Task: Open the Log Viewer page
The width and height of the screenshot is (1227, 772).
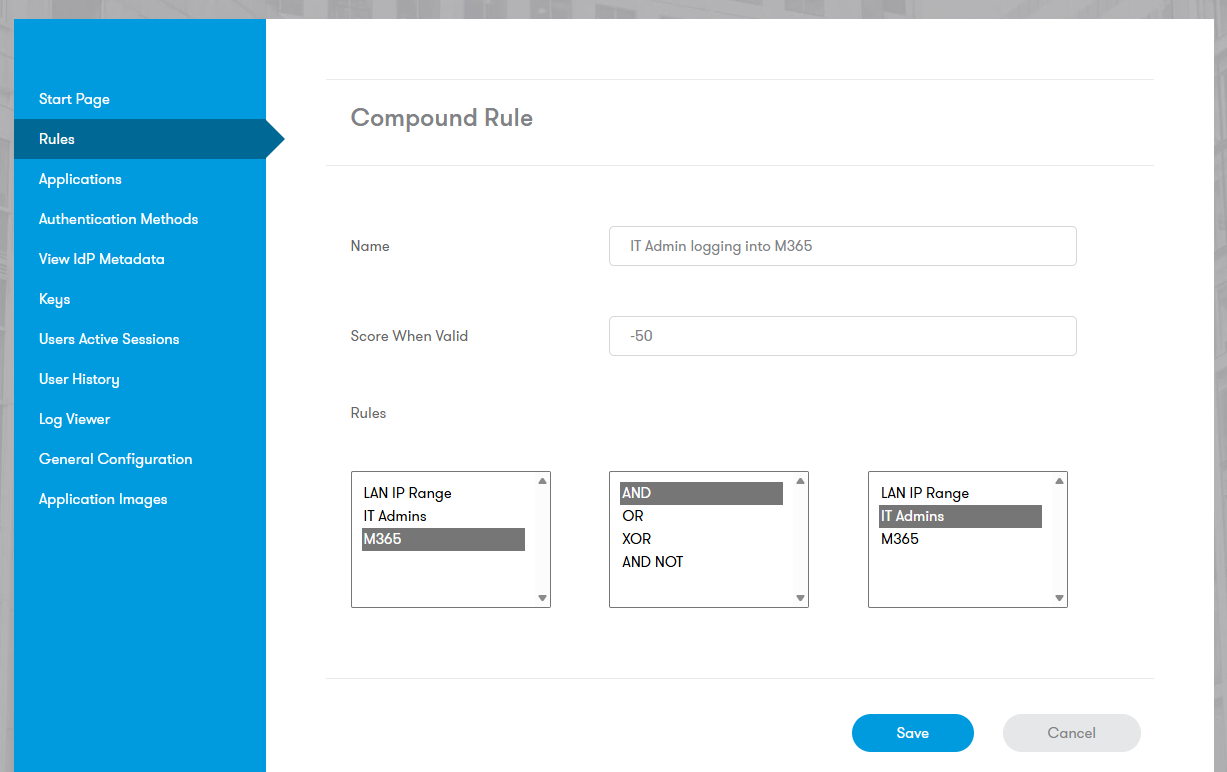Action: coord(74,419)
